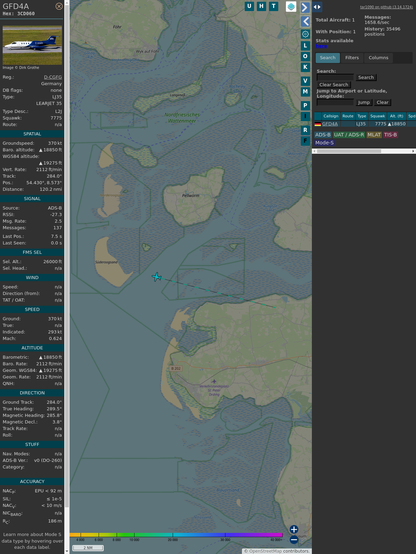The height and width of the screenshot is (554, 416).
Task: Click the center-on-aircraft target icon
Action: click(x=305, y=34)
